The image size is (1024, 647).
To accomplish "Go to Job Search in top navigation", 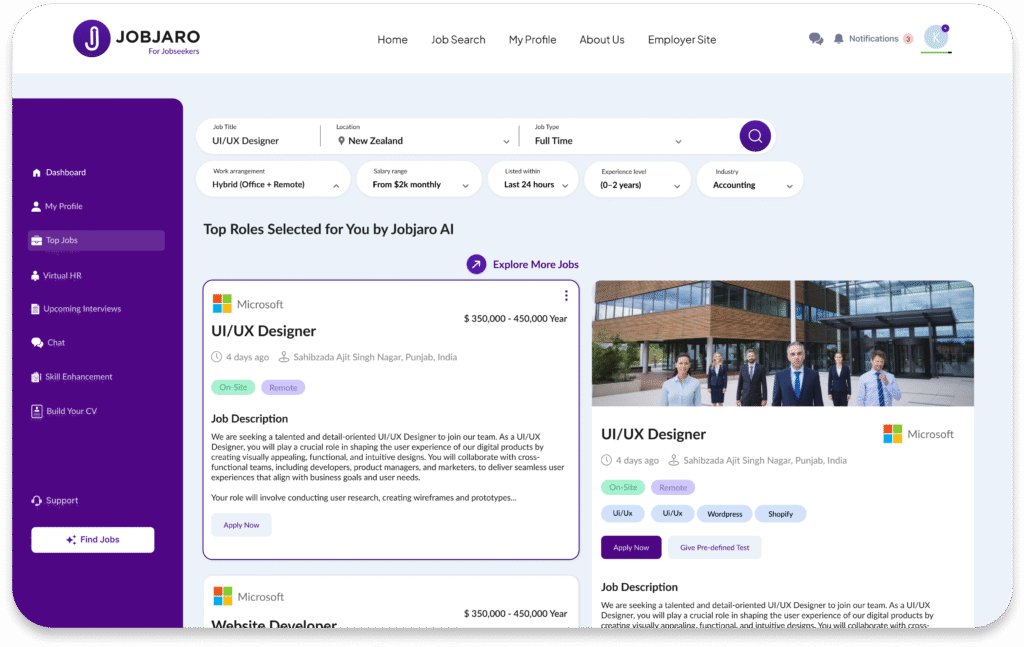I will 458,40.
